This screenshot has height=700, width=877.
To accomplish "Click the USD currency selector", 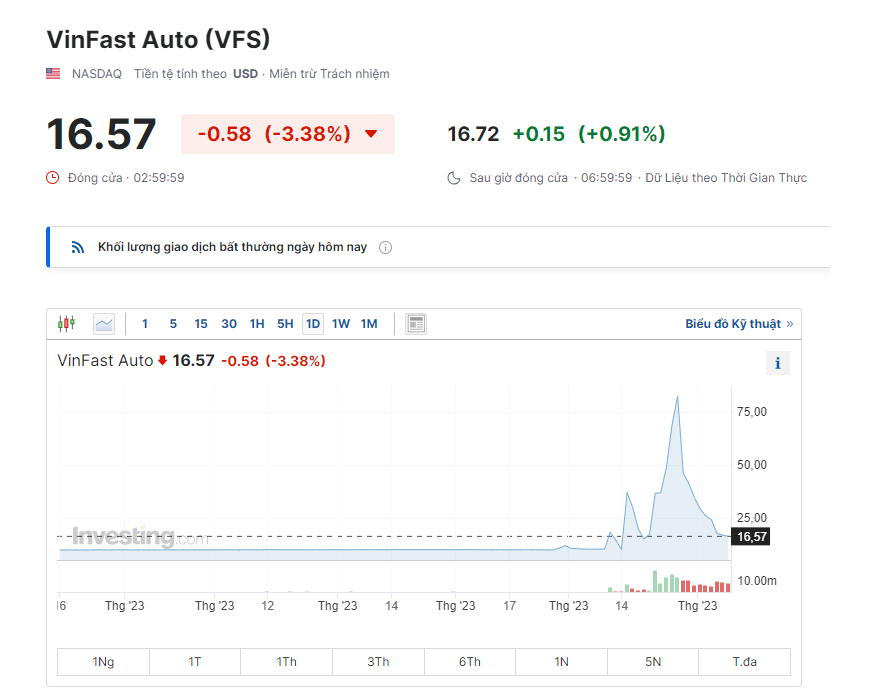I will coord(245,74).
